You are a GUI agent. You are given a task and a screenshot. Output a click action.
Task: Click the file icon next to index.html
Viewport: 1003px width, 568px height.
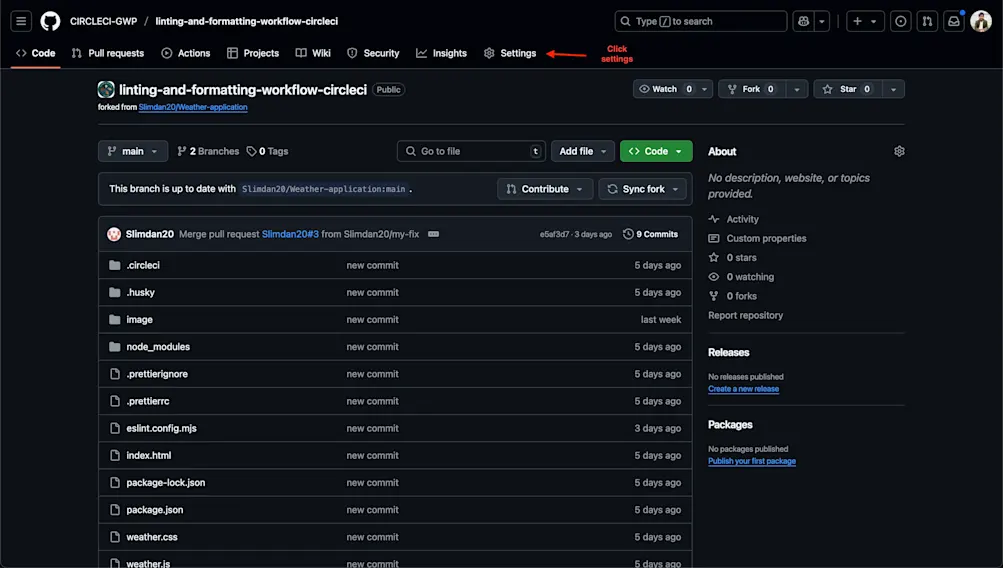point(115,455)
